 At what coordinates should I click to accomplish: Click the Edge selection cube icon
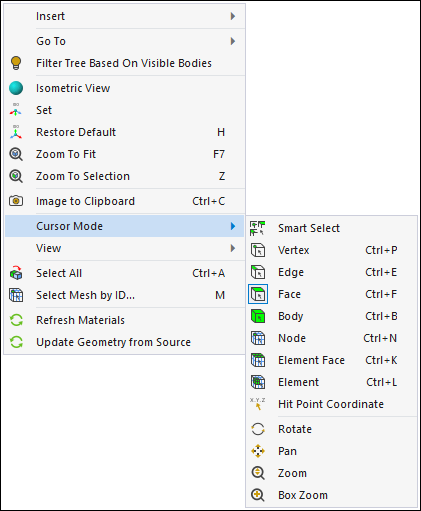point(258,272)
